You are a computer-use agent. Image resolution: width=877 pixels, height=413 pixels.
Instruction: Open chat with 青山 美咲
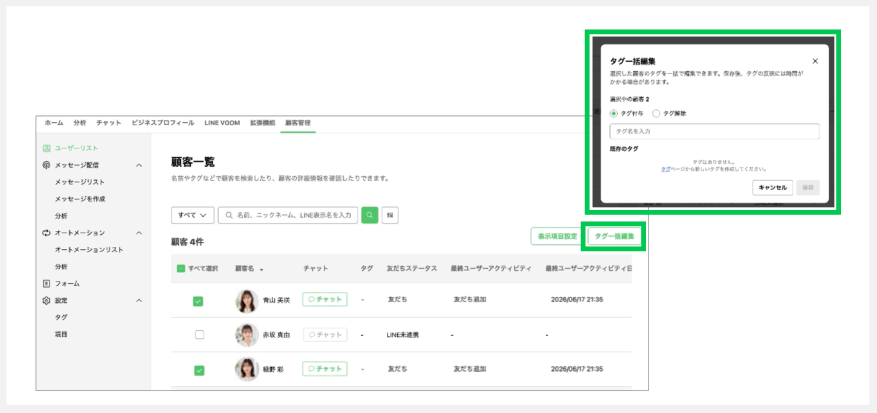click(x=325, y=299)
